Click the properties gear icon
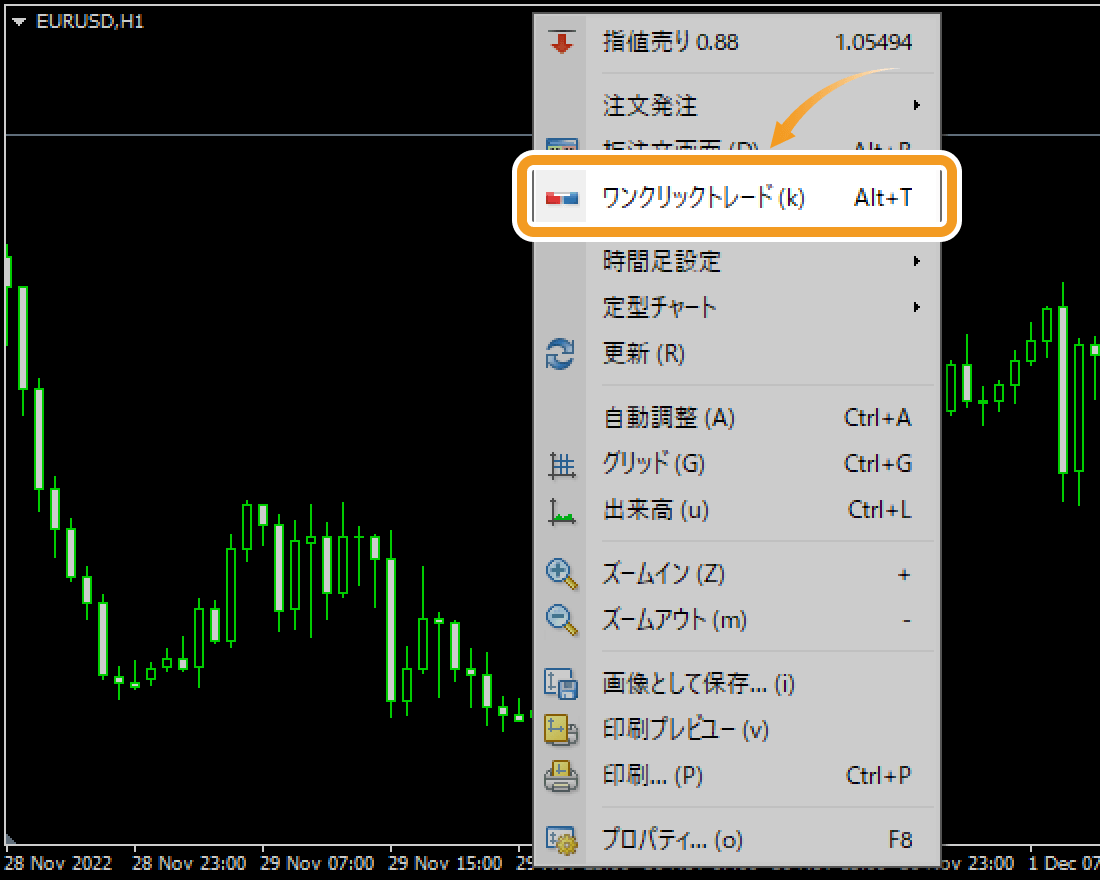The width and height of the screenshot is (1100, 880). pos(561,840)
